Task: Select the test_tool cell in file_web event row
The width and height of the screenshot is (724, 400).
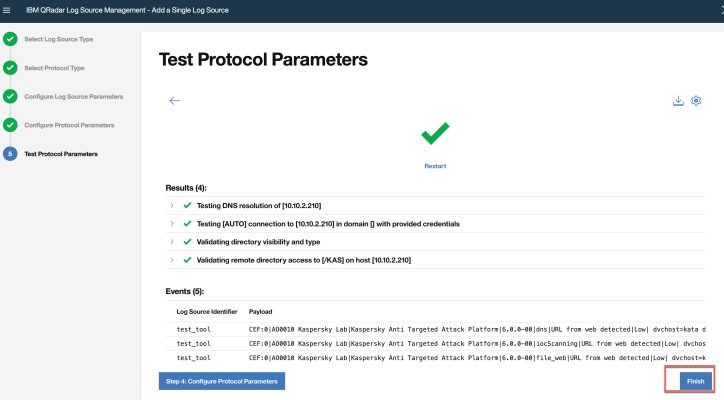Action: tap(193, 358)
